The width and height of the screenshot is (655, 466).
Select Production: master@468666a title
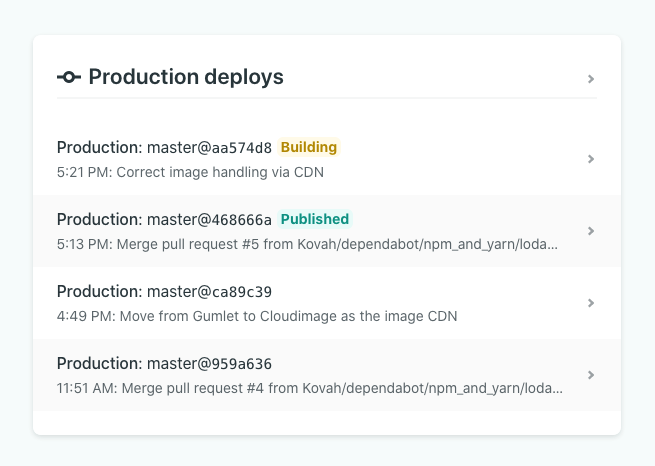coord(164,219)
